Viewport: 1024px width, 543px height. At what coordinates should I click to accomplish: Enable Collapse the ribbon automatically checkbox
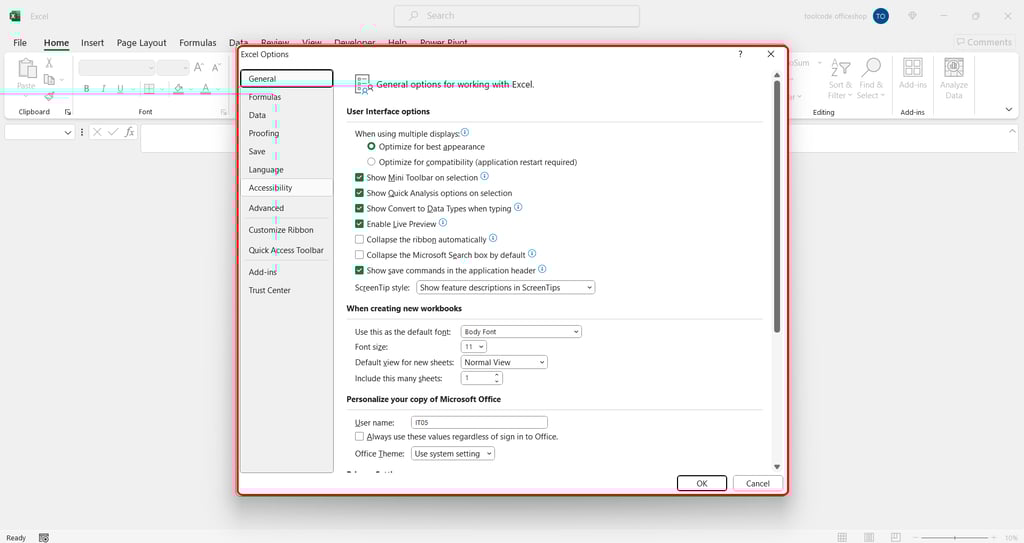click(359, 240)
